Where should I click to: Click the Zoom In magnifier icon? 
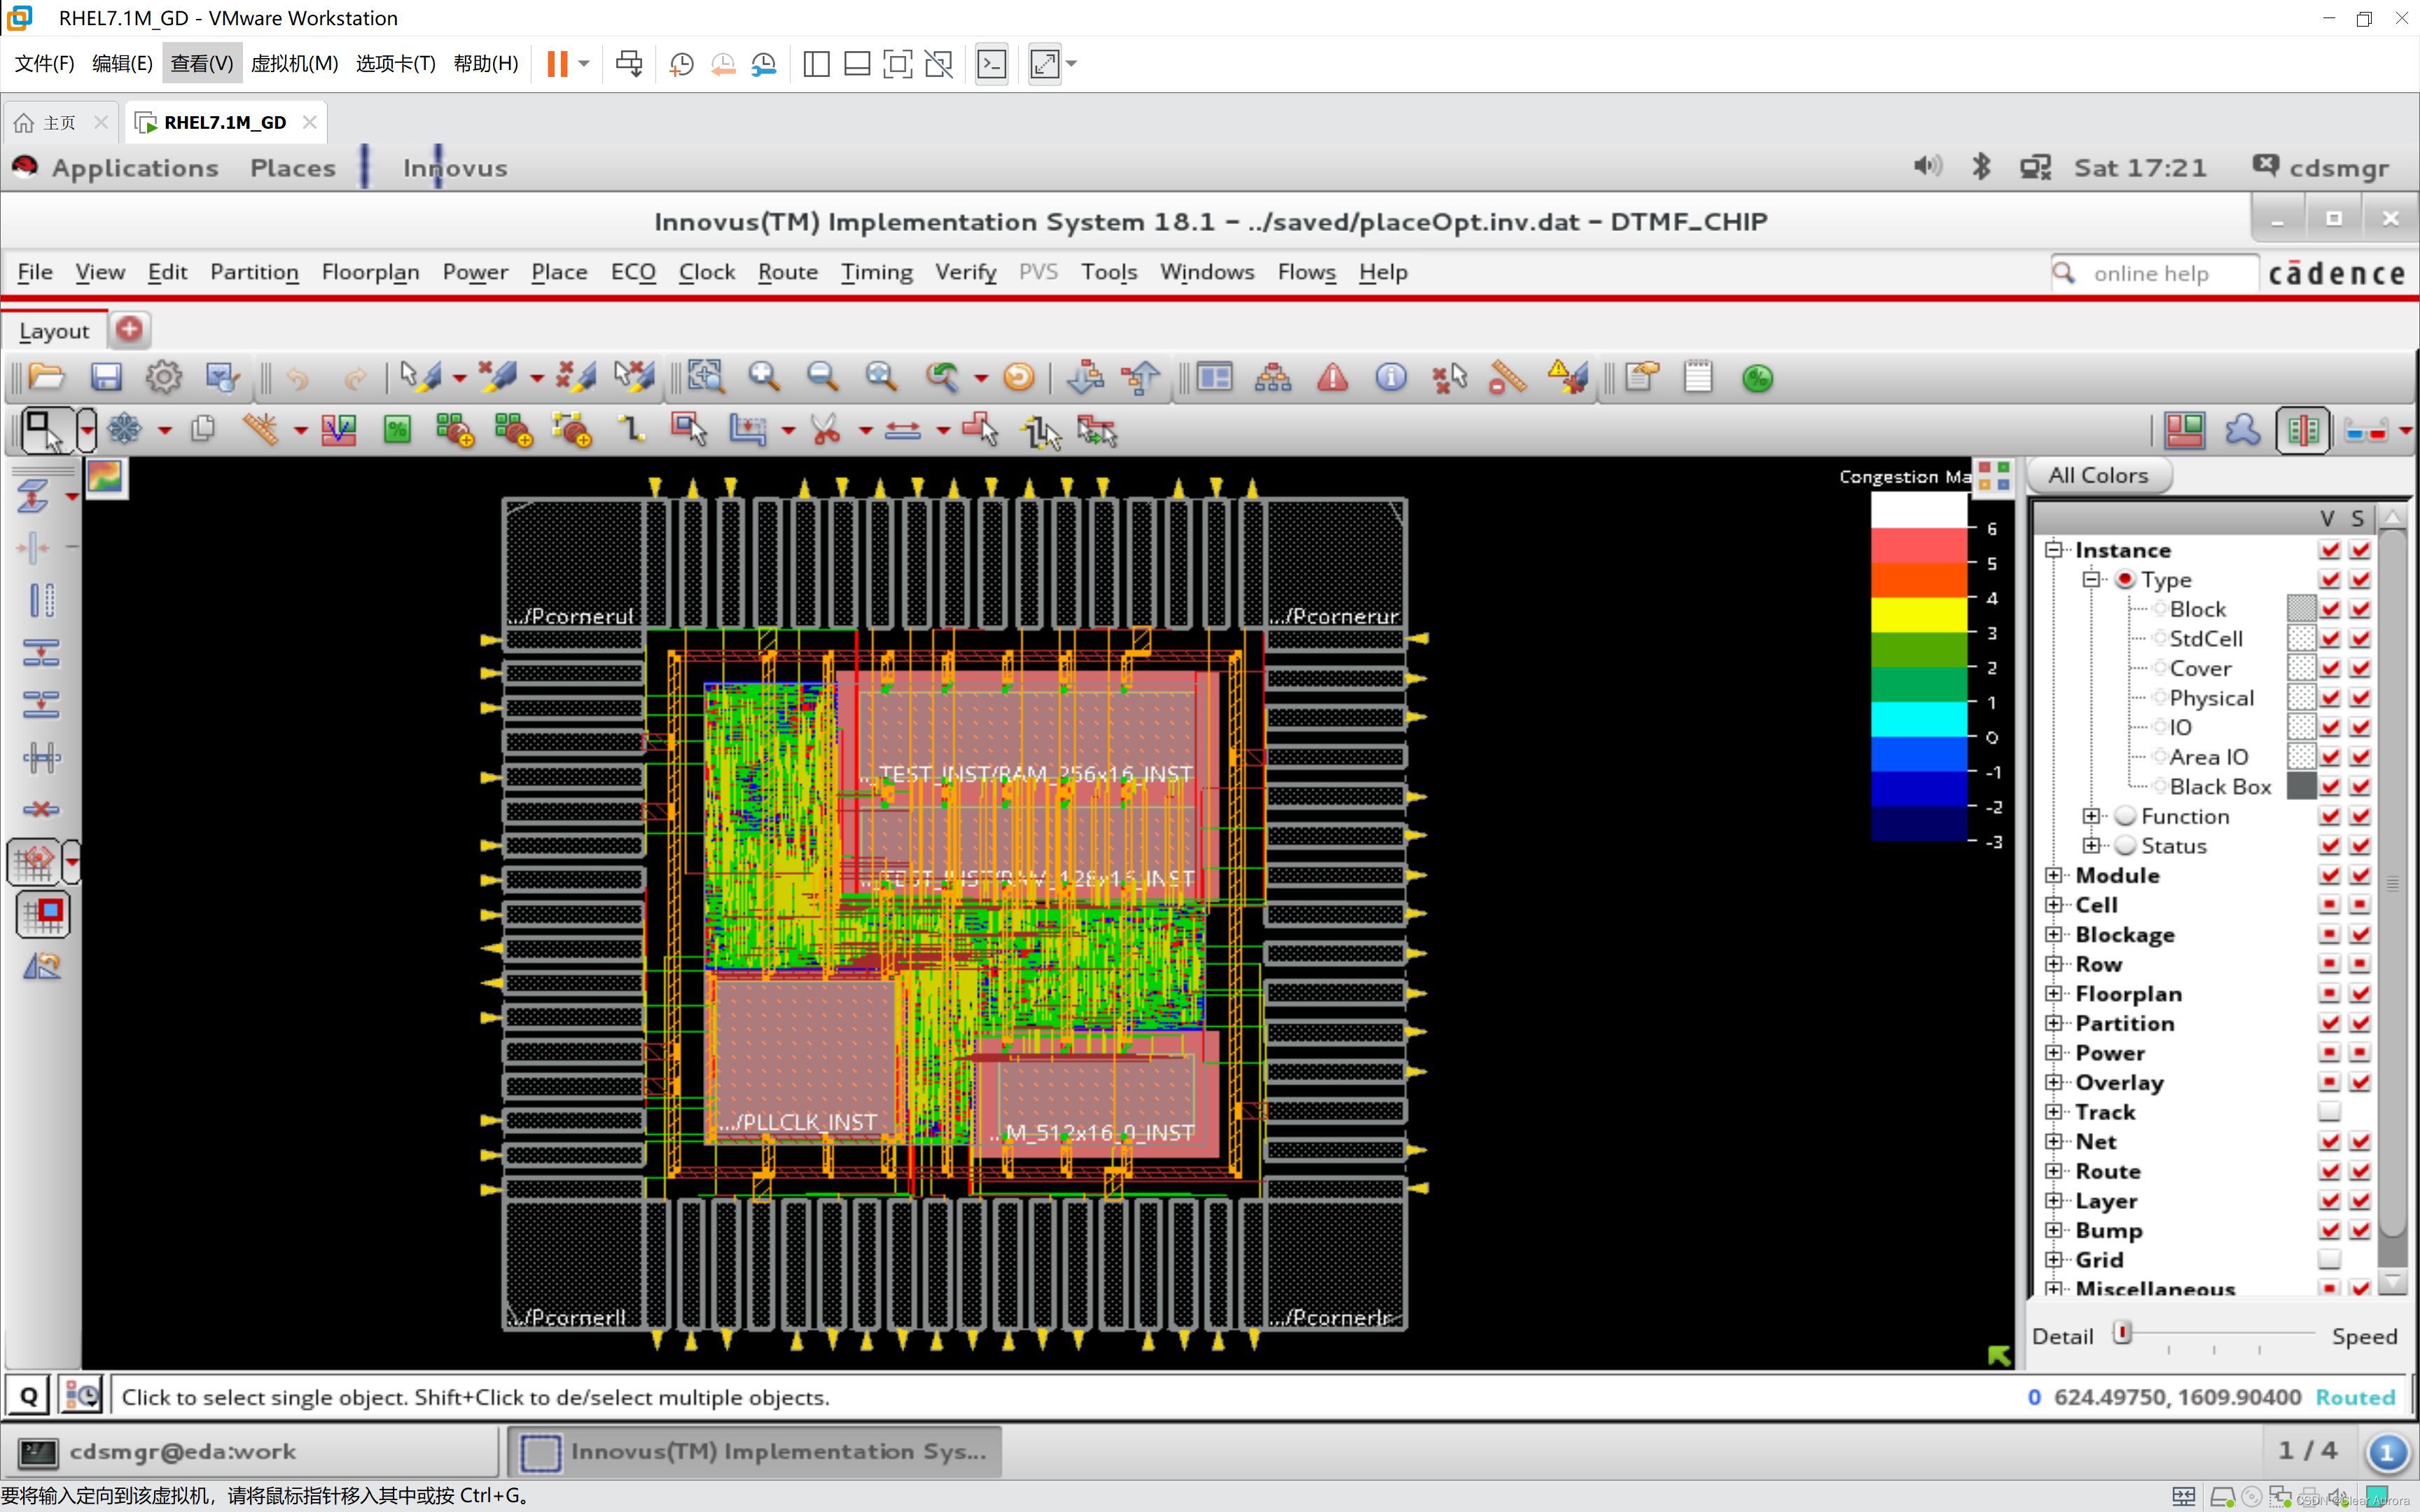pos(764,377)
